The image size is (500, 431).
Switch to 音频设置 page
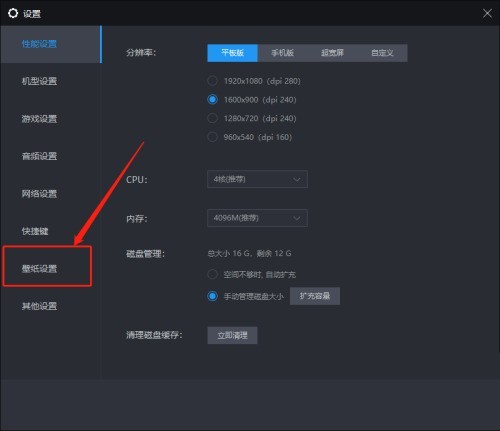click(x=39, y=156)
